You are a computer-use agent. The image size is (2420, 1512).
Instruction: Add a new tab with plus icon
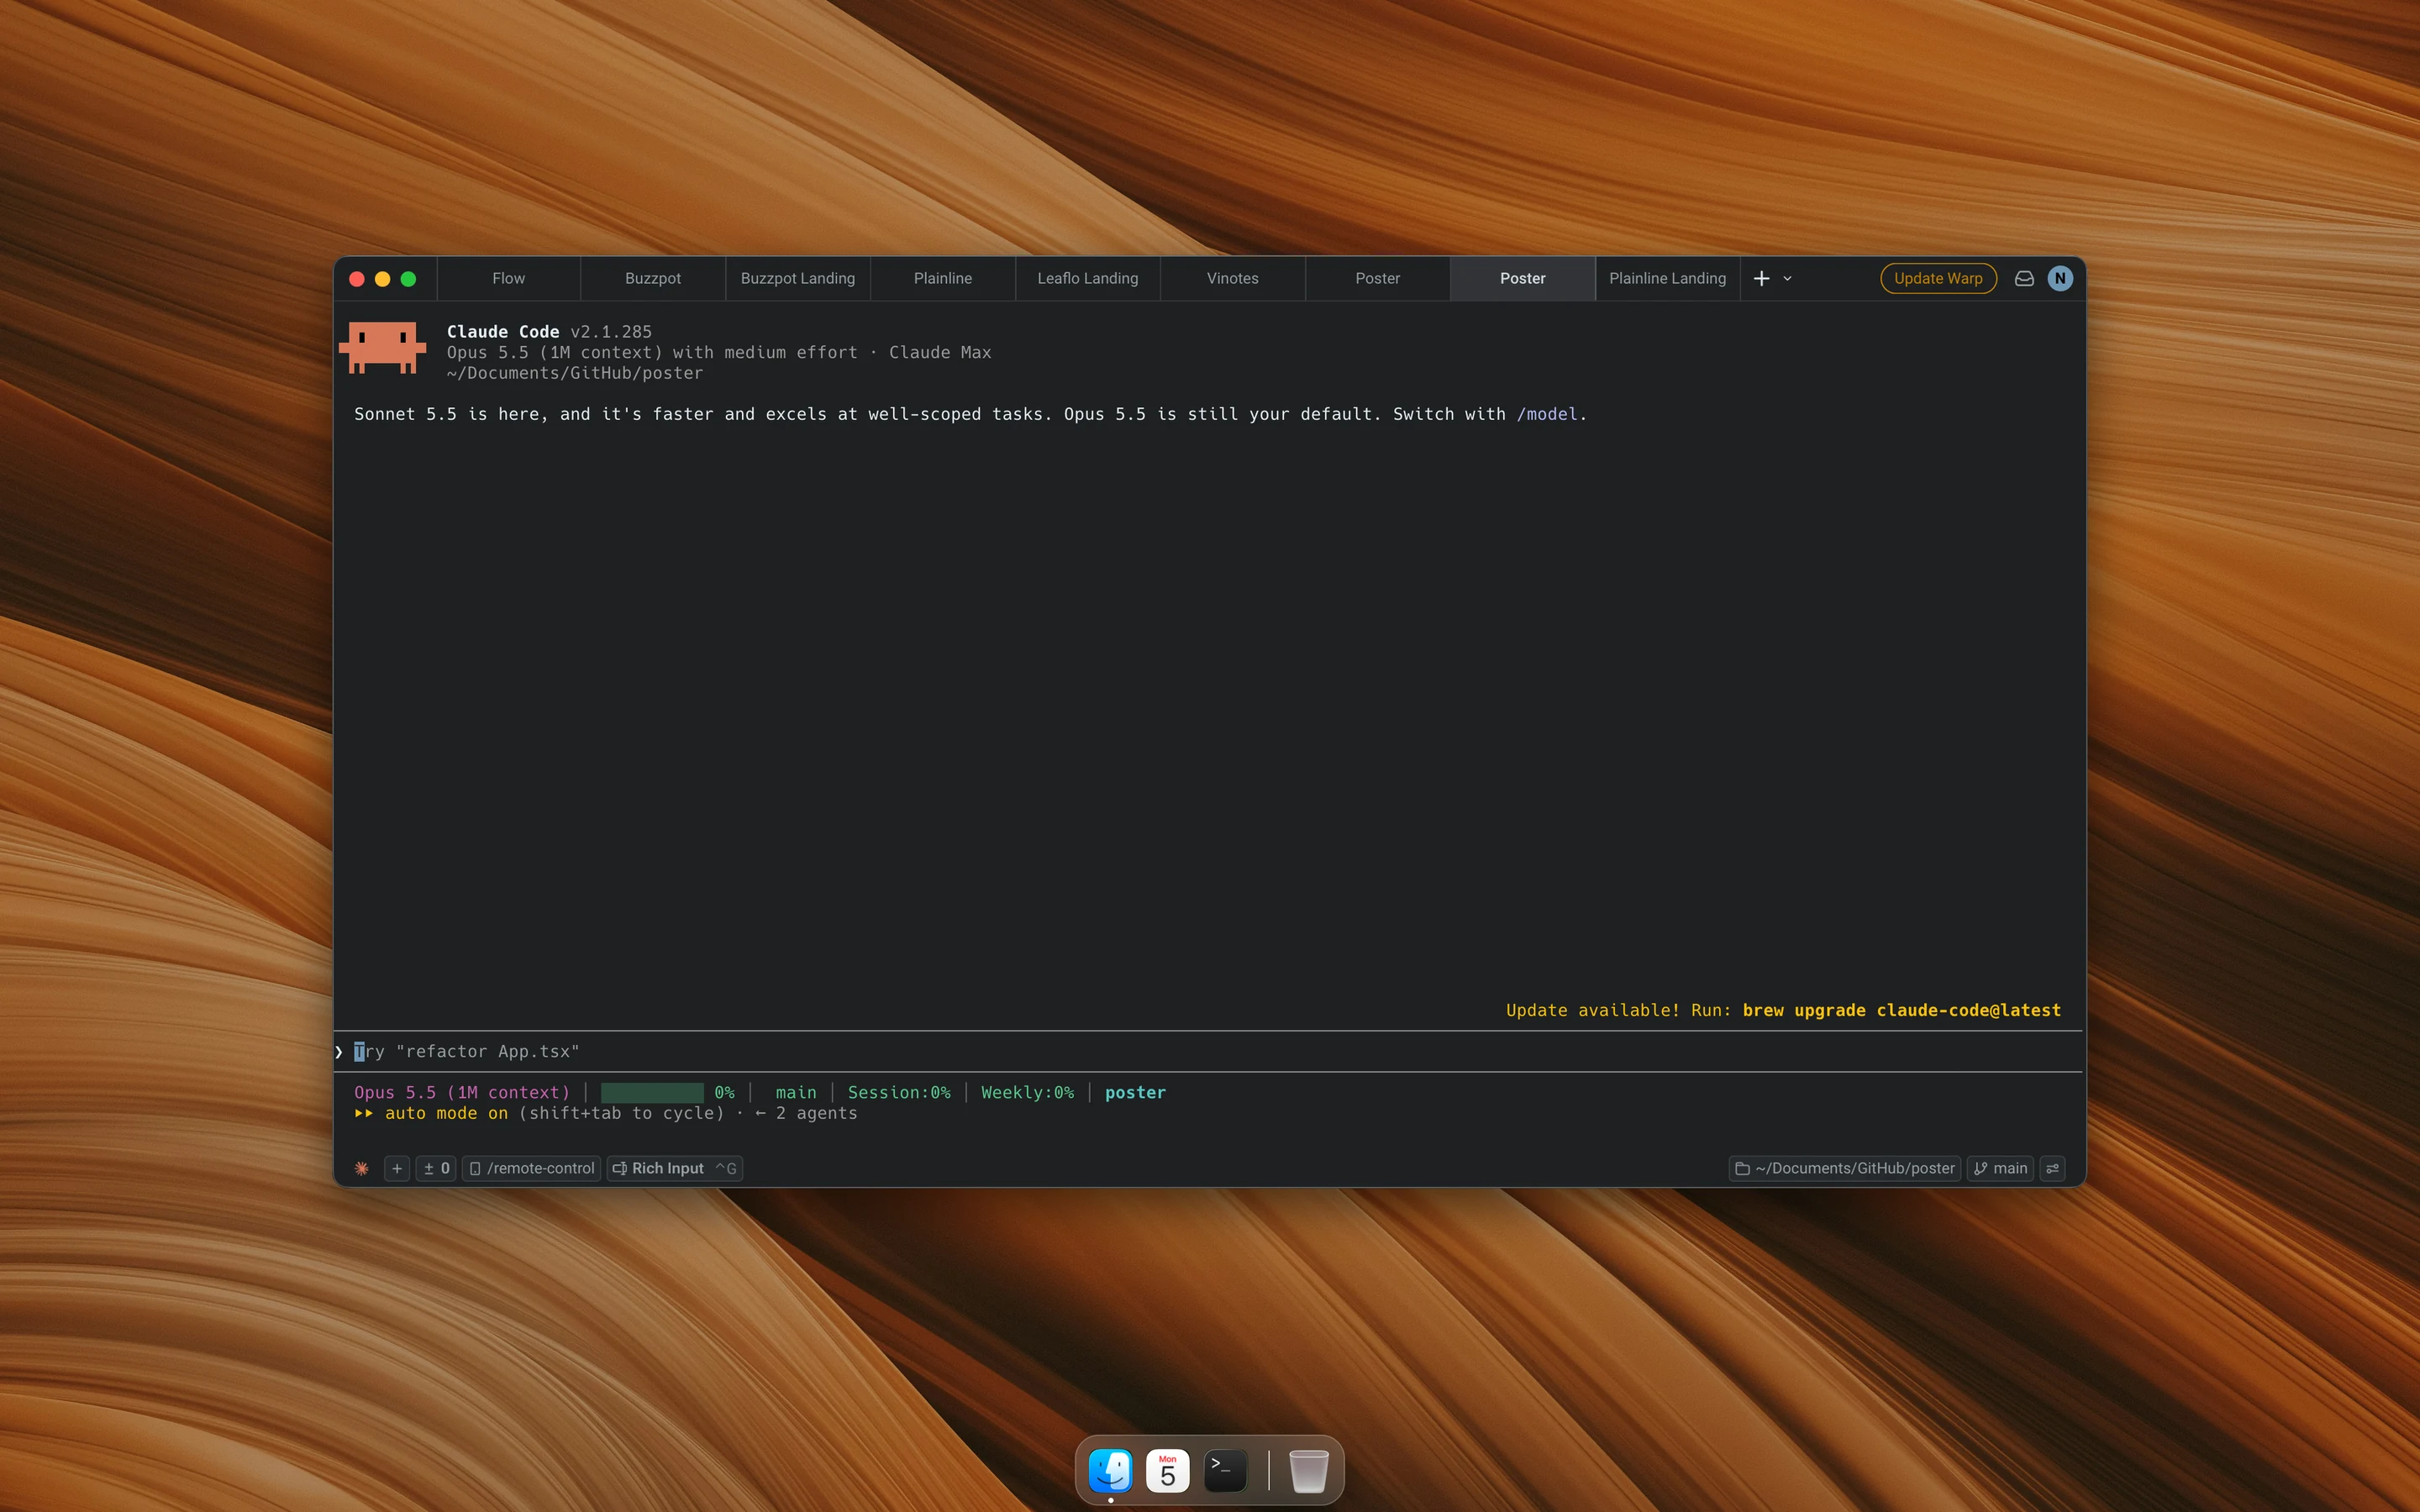tap(1762, 278)
